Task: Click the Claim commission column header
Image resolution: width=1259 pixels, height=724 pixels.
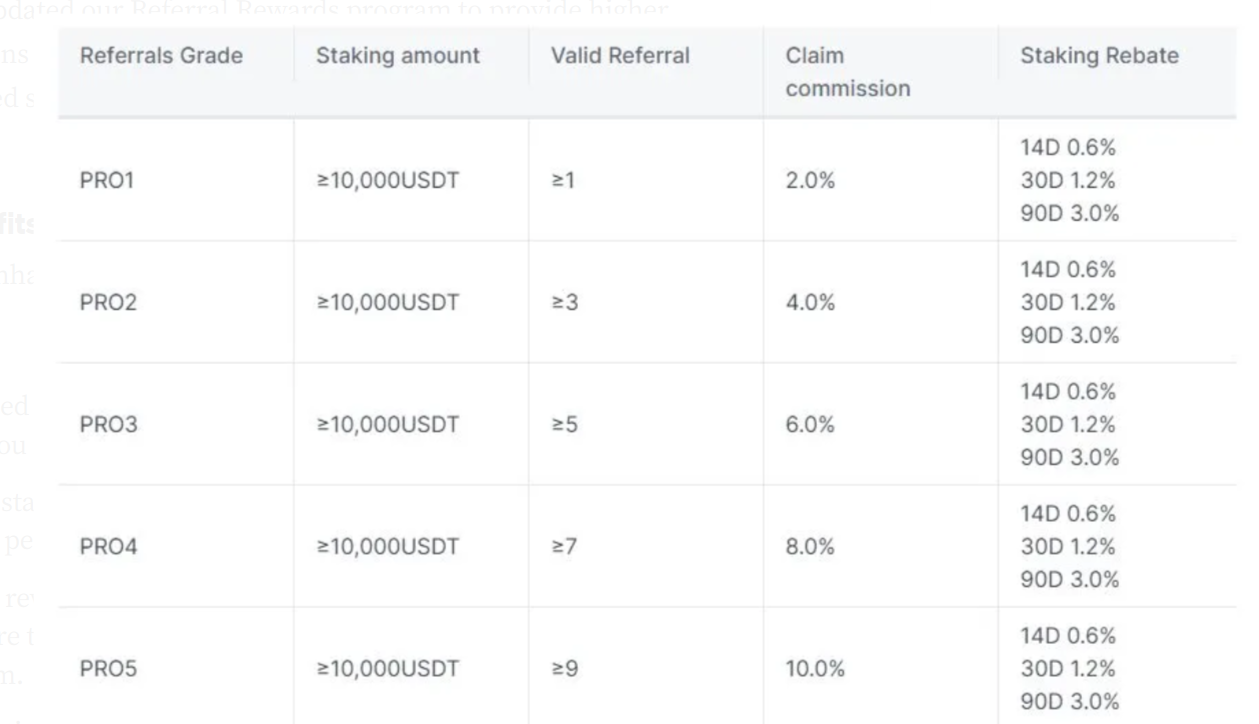Action: (x=848, y=72)
